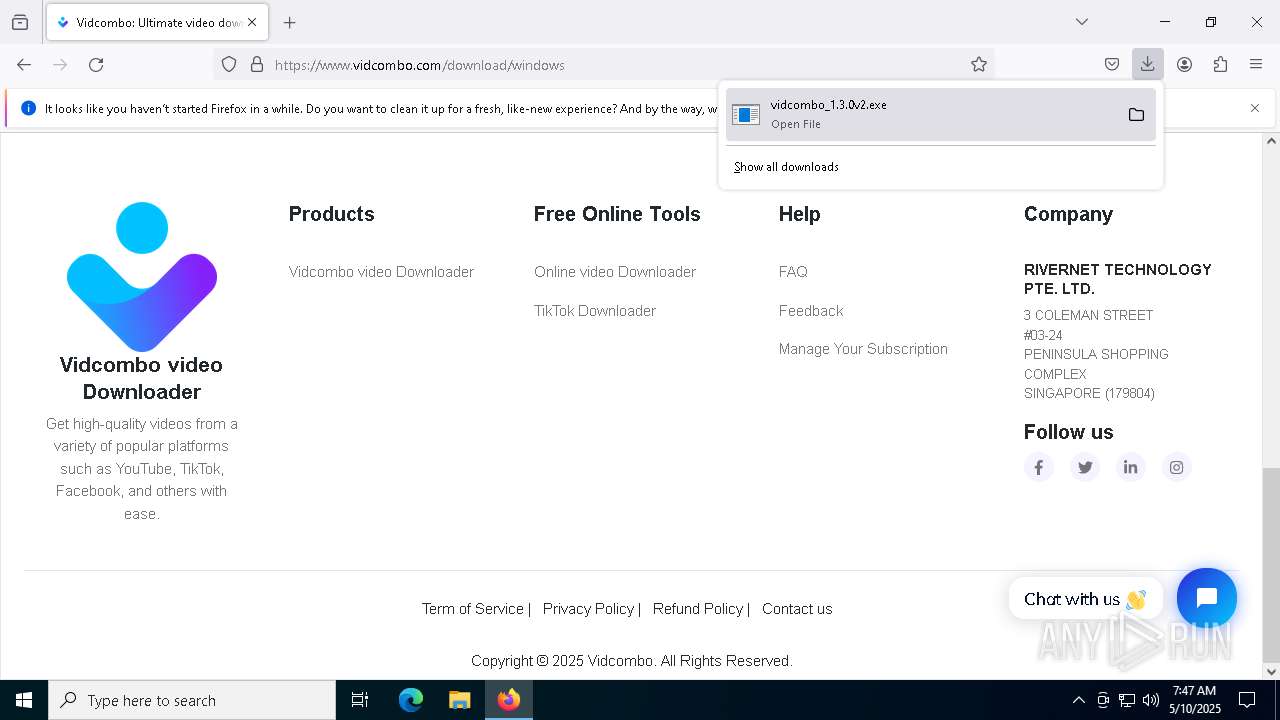Visit Vidcombo Facebook page icon
1280x720 pixels.
click(1039, 467)
